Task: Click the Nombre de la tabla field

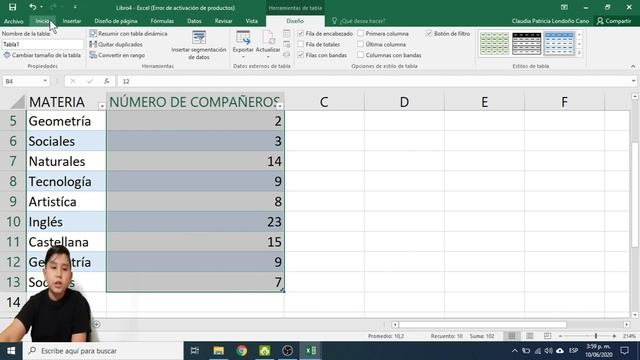Action: tap(42, 44)
